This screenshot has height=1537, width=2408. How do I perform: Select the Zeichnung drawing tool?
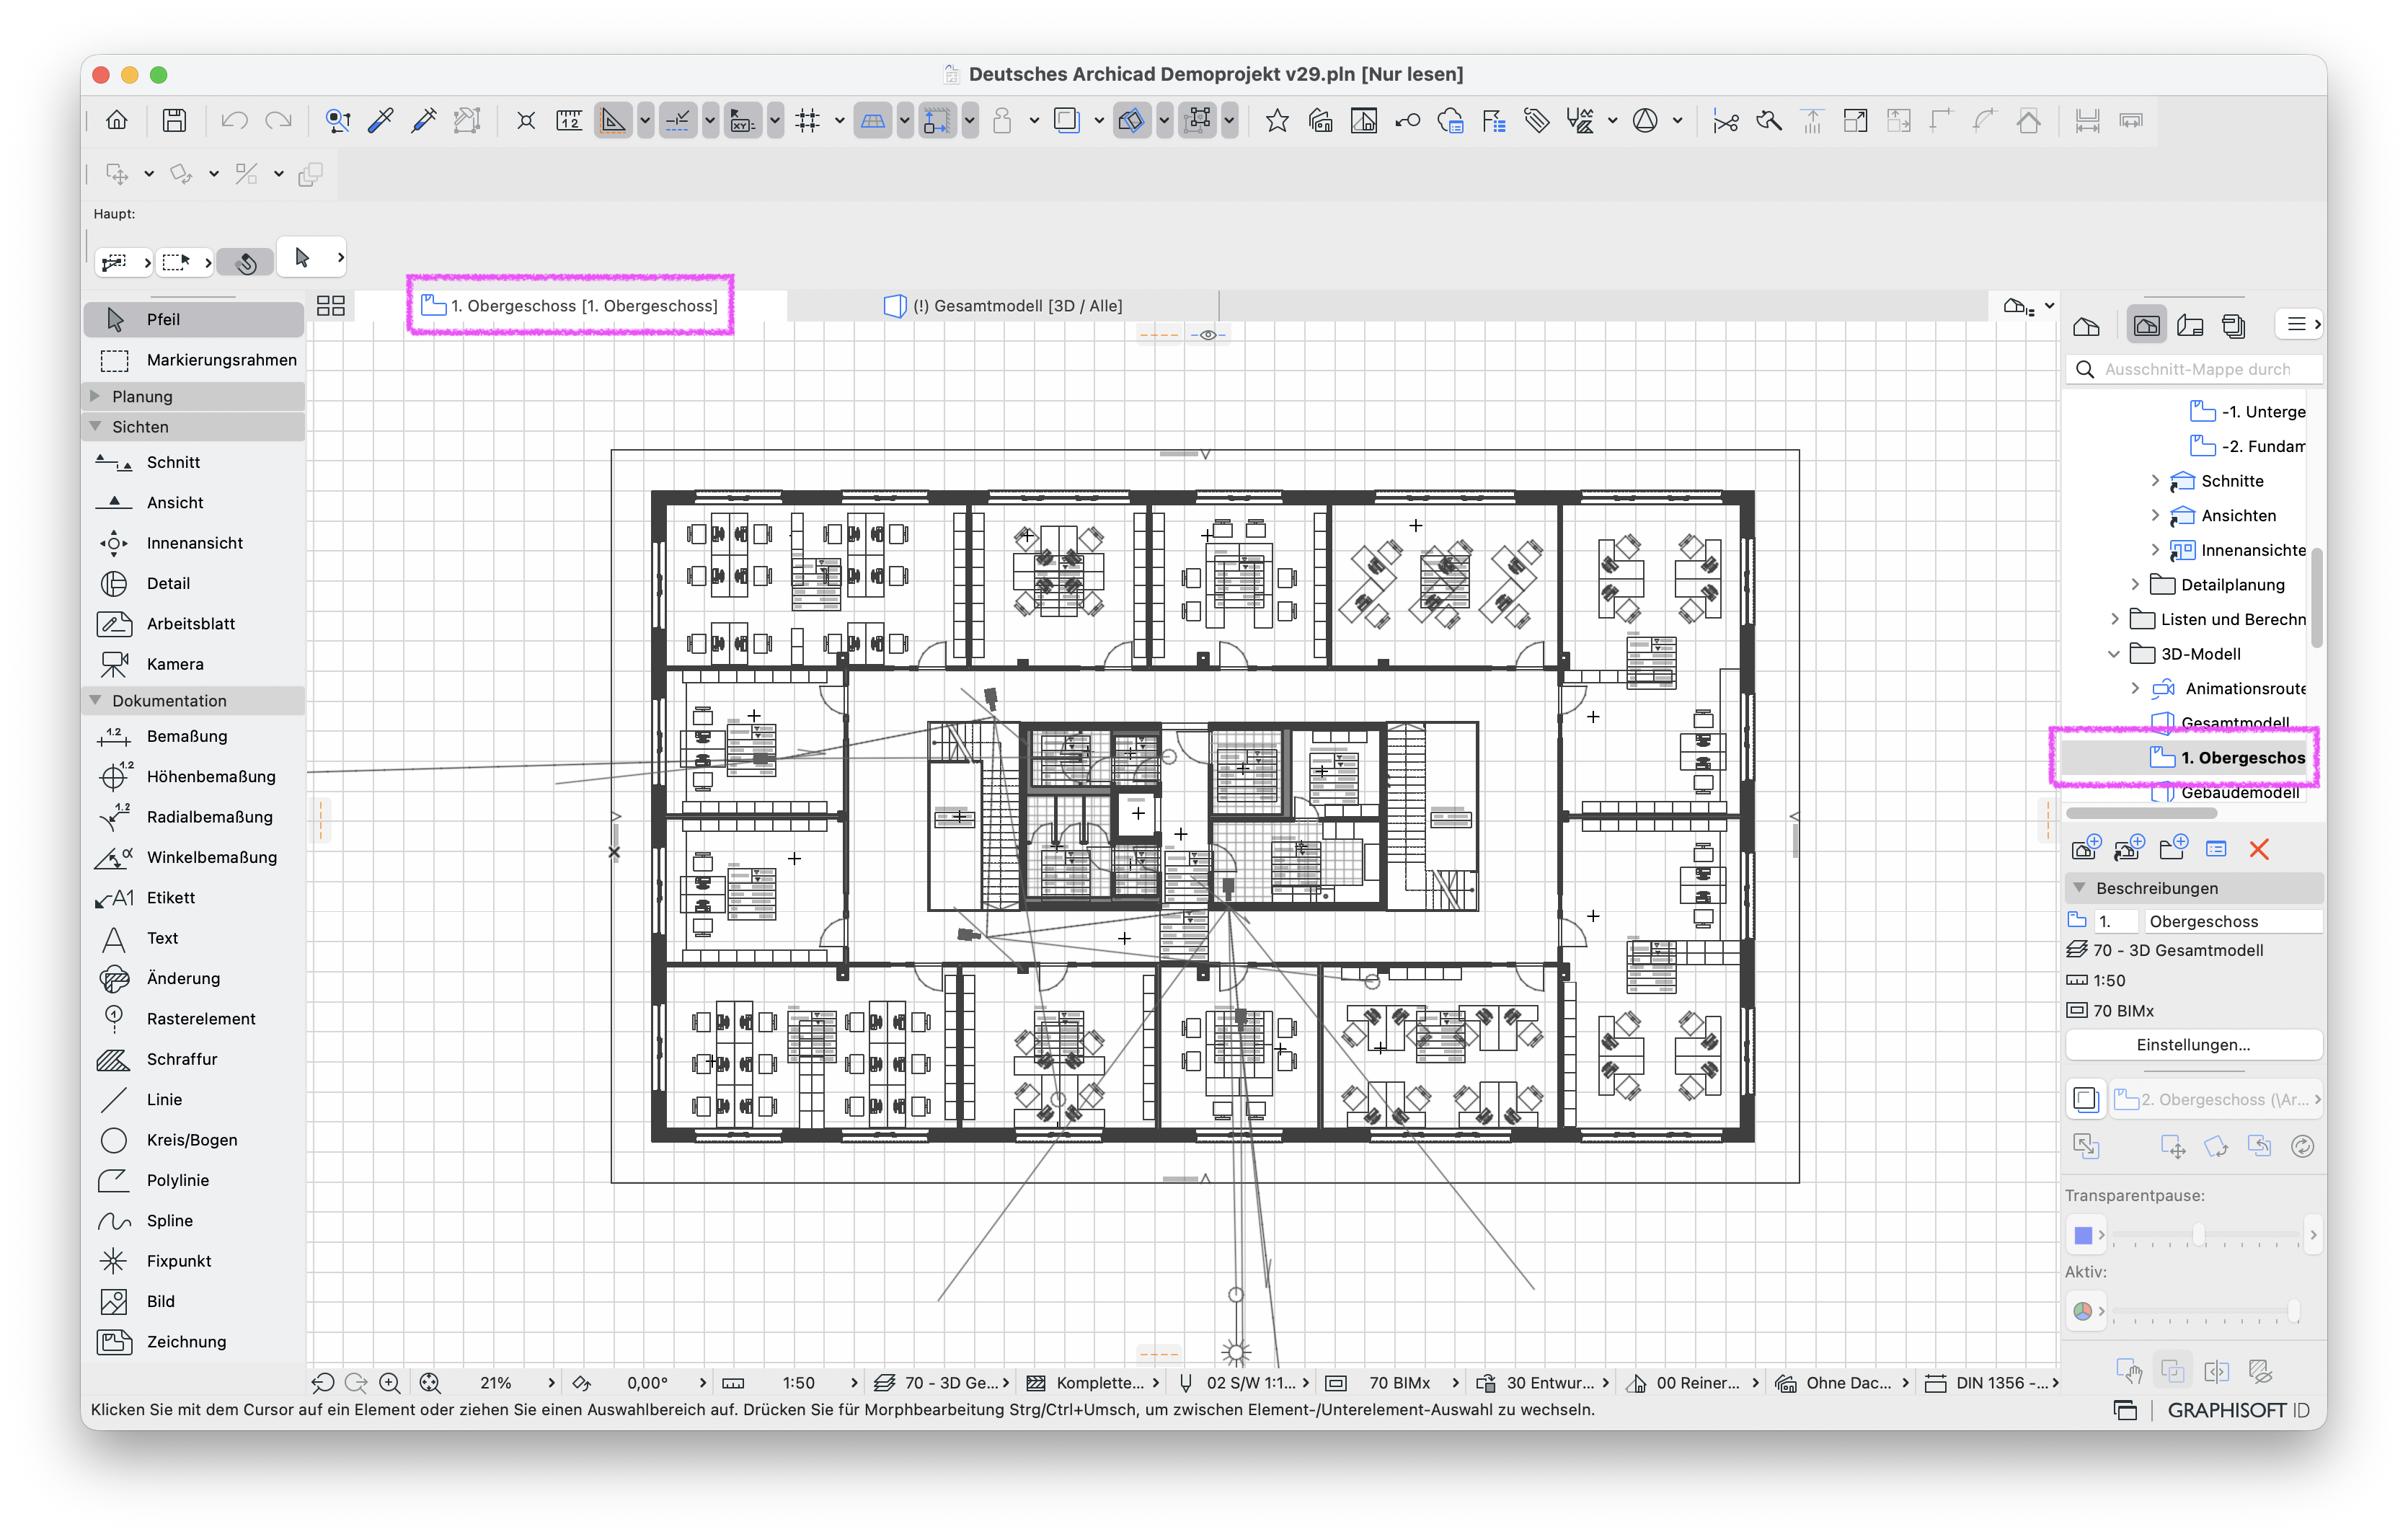tap(193, 1342)
